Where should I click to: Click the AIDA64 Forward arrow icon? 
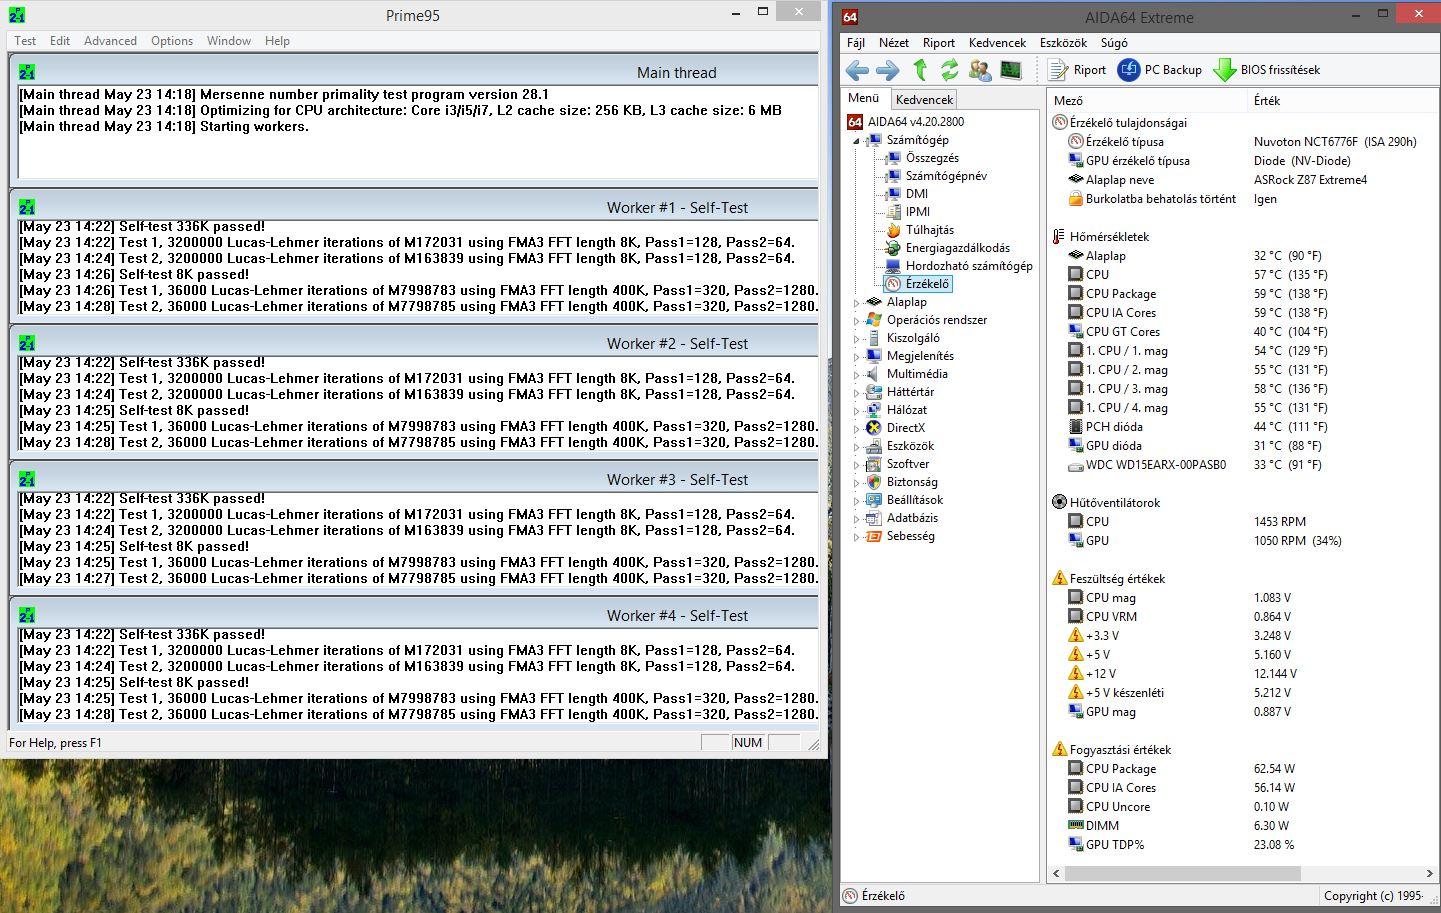[x=887, y=70]
